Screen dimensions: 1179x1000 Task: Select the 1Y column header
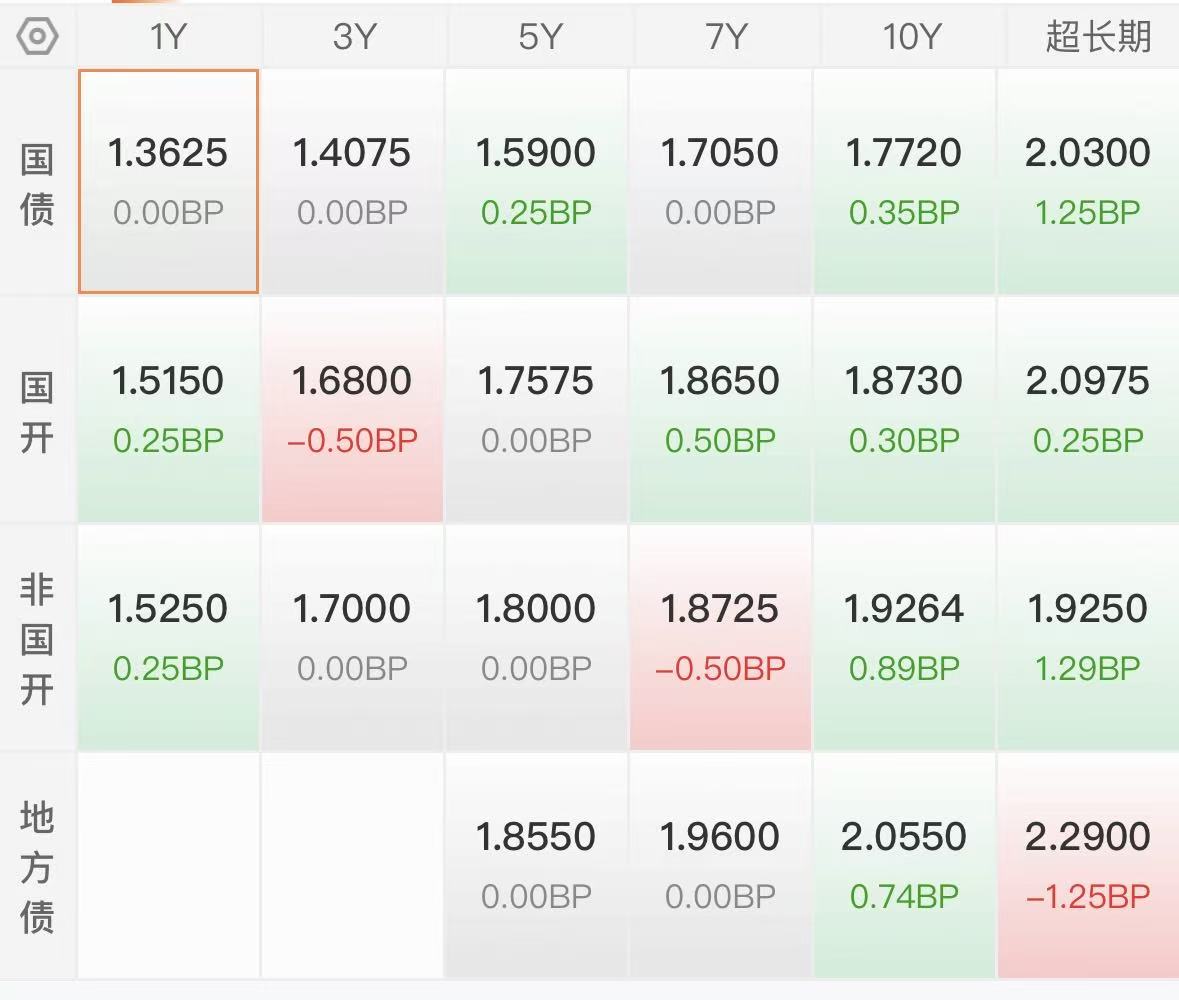pyautogui.click(x=168, y=37)
